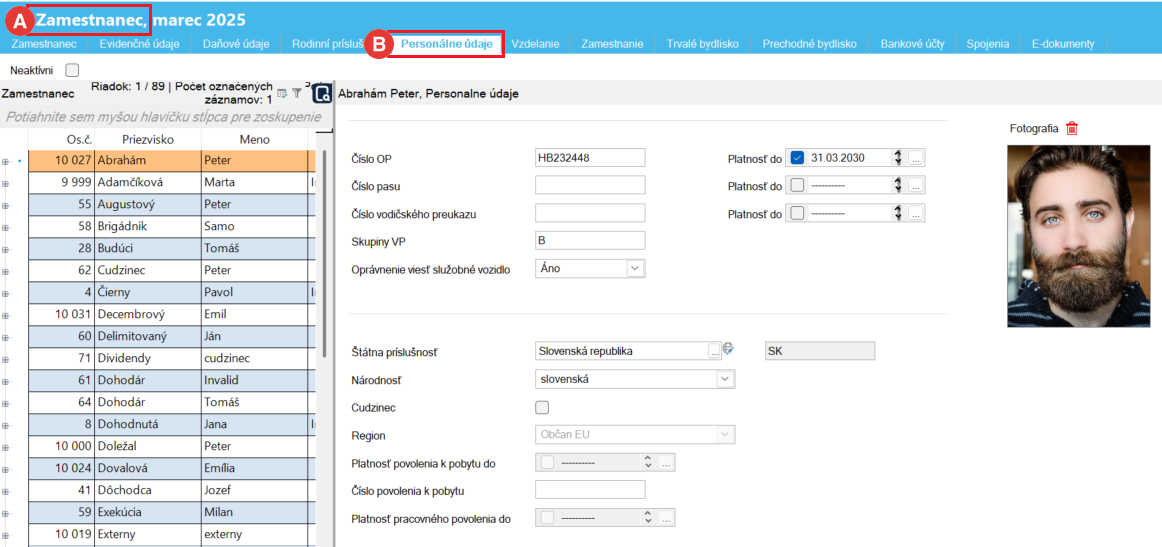Enable the Cudzinec checkbox
The height and width of the screenshot is (547, 1162).
click(543, 407)
